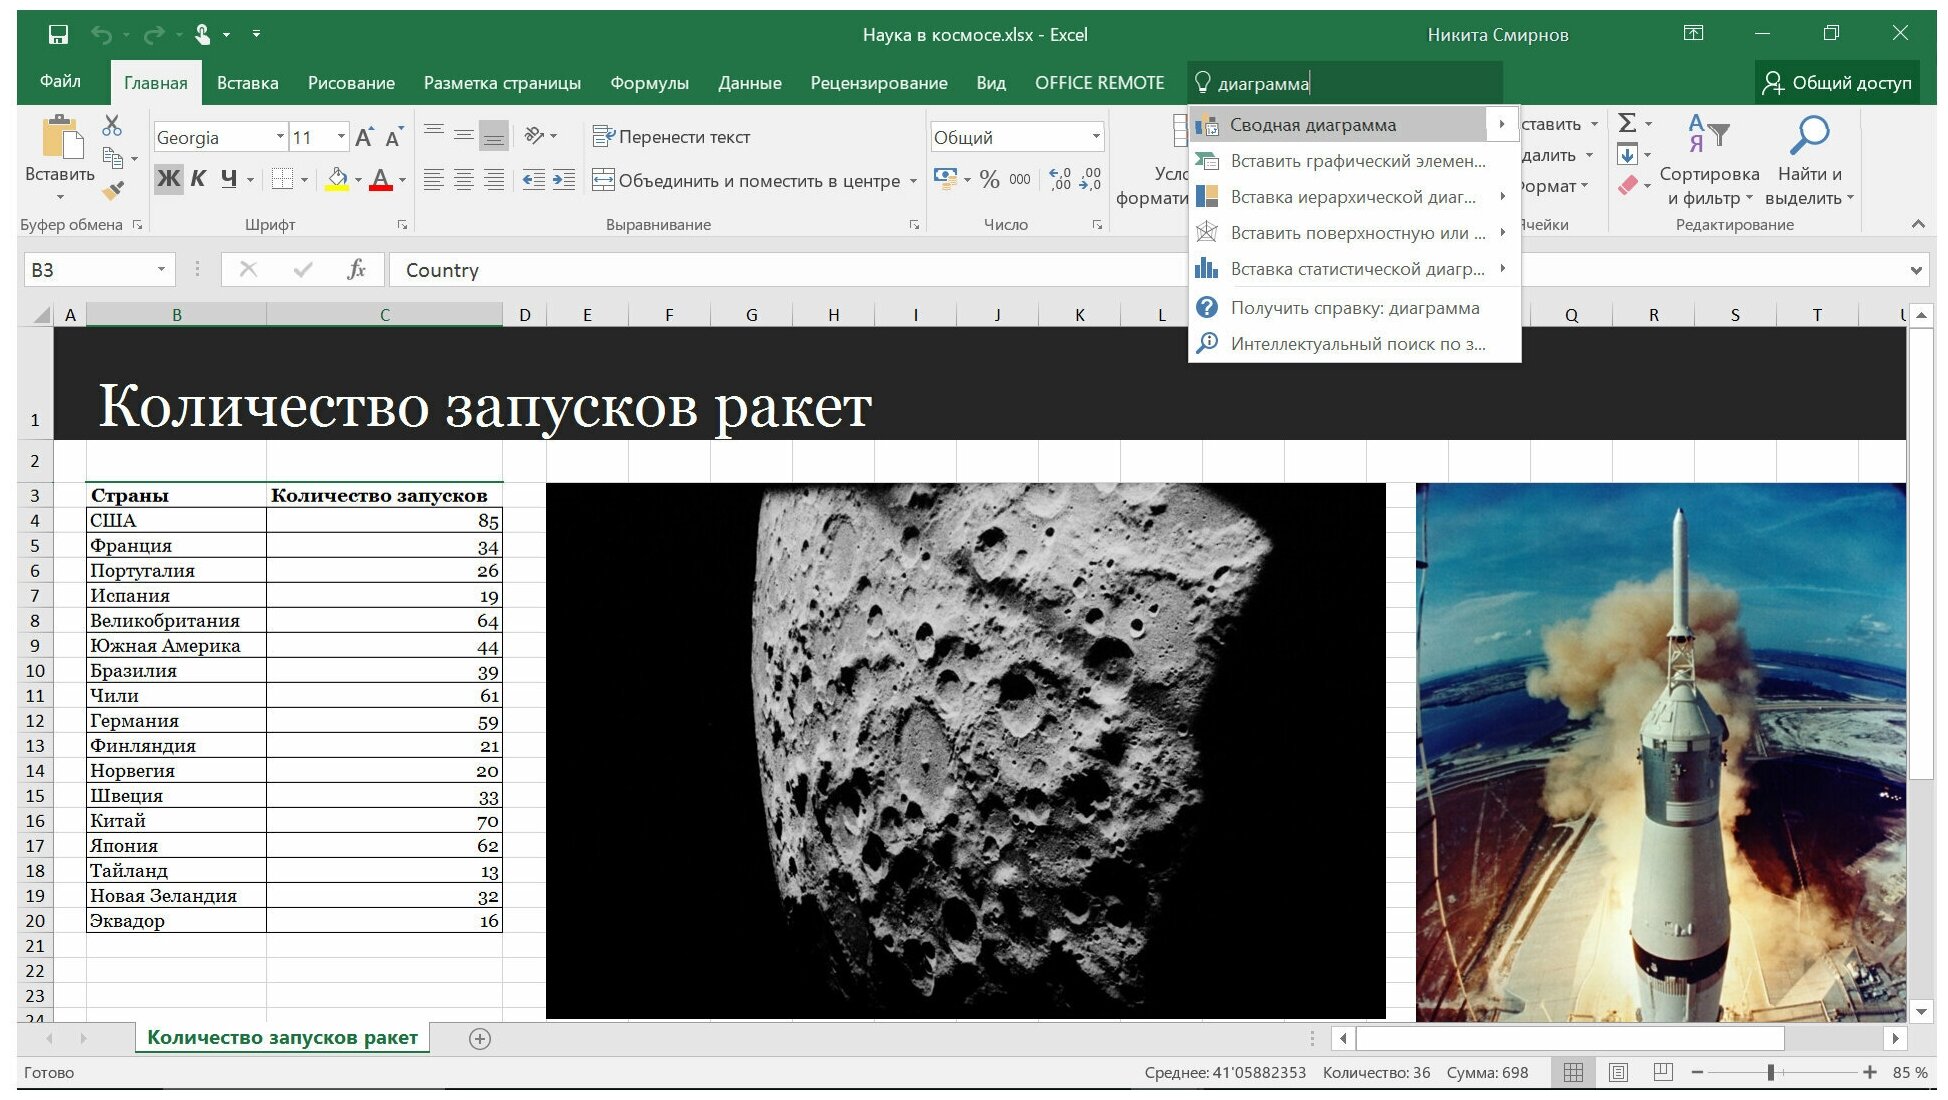This screenshot has width=1948, height=1100.
Task: Apply accounting currency format icon
Action: [945, 179]
